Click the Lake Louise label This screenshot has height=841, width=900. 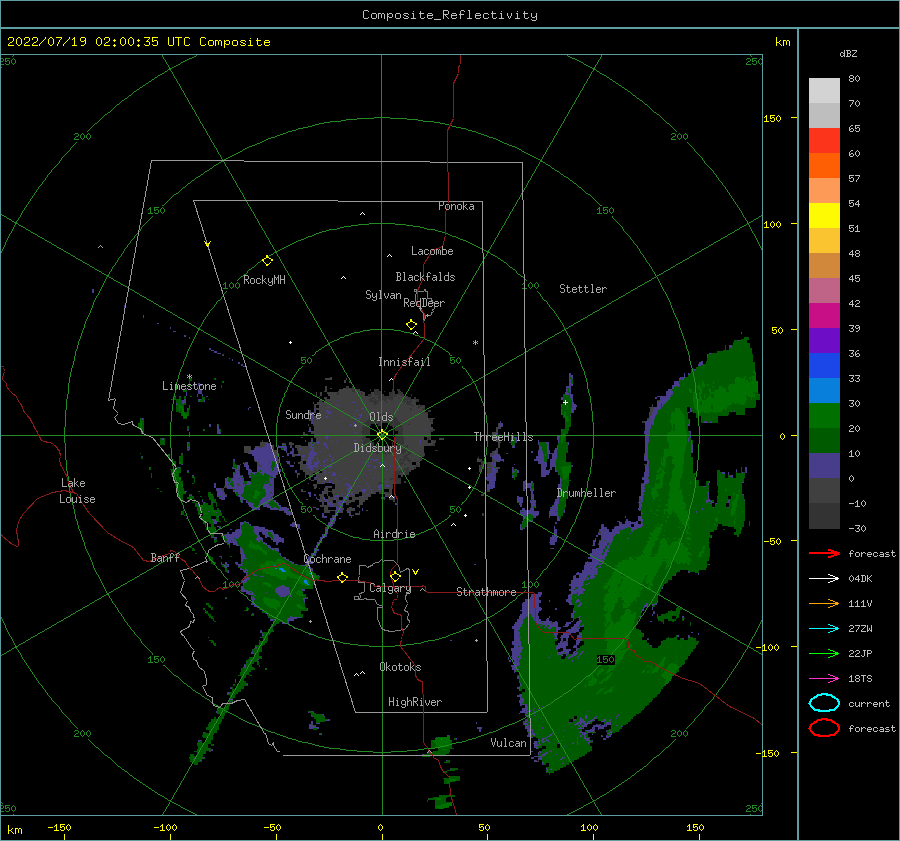pos(77,491)
